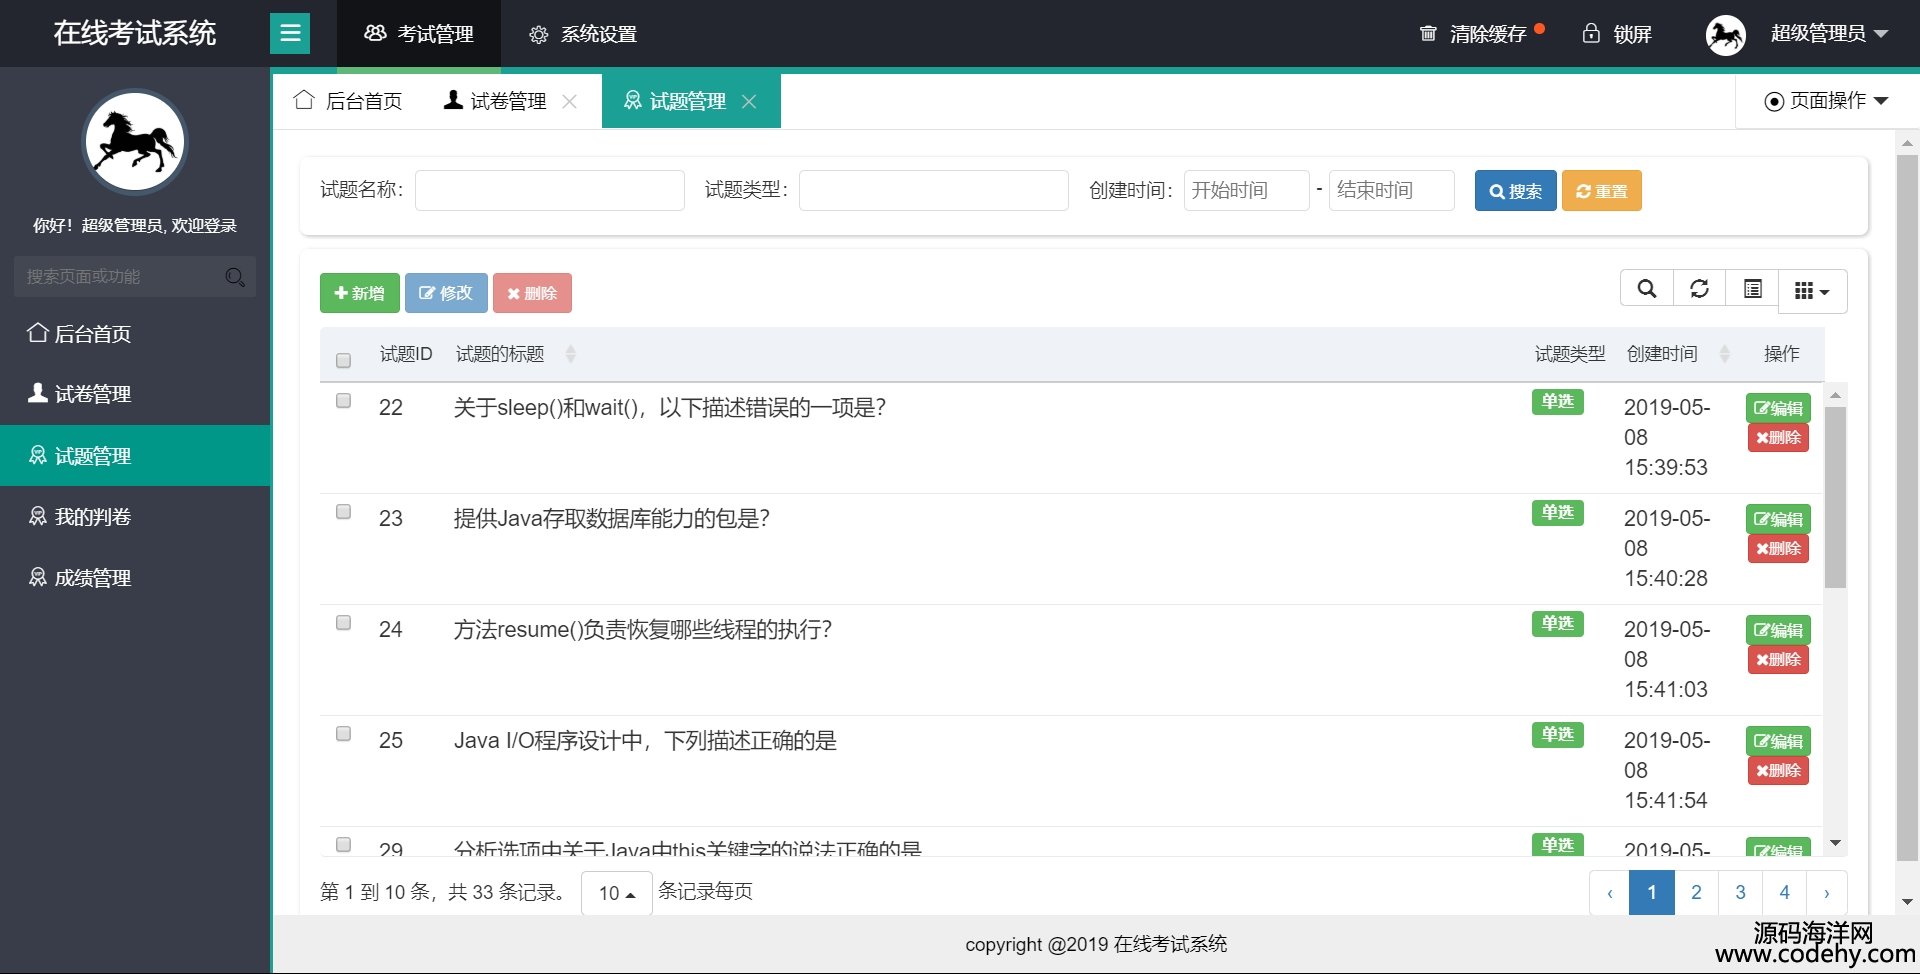The height and width of the screenshot is (974, 1920).
Task: Click the admin horse avatar in top bar
Action: click(x=1725, y=35)
